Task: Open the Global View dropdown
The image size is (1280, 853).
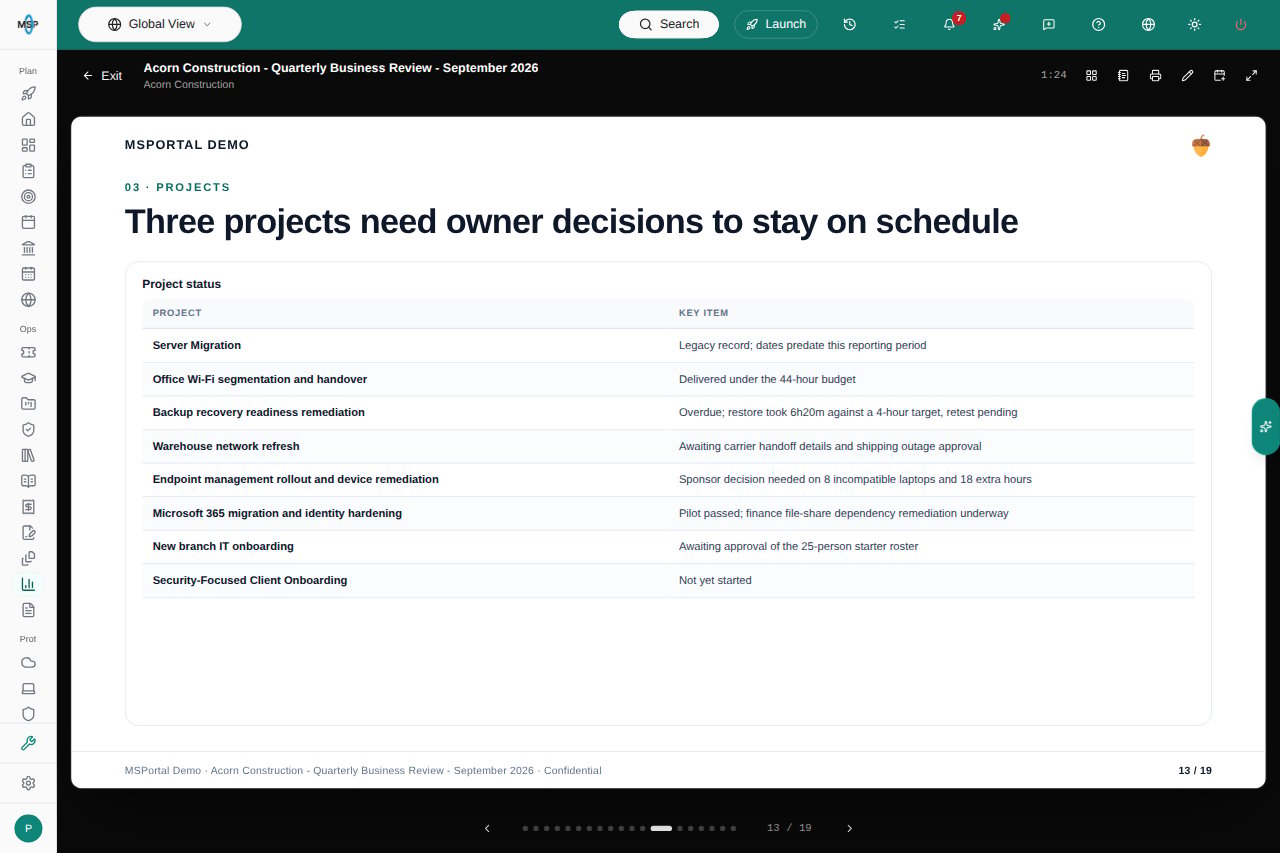Action: [x=160, y=24]
